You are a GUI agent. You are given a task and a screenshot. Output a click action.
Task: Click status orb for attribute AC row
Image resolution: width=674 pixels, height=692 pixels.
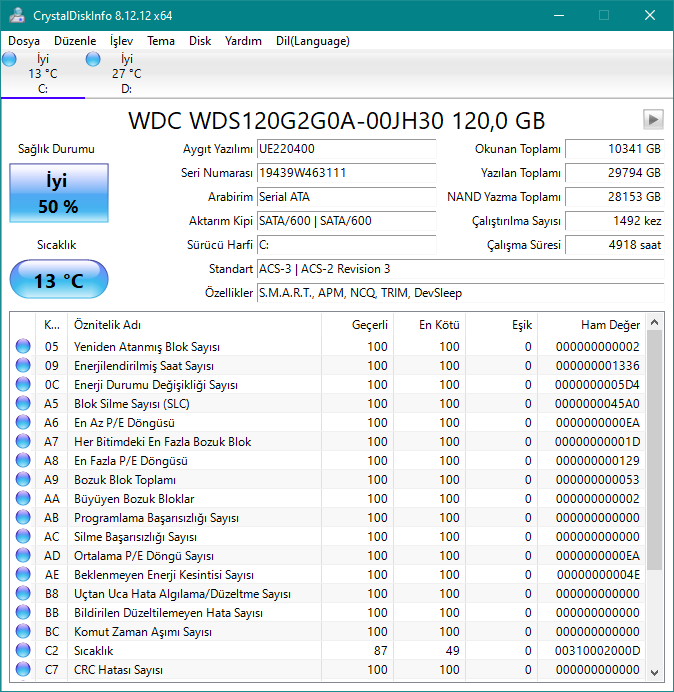point(23,536)
